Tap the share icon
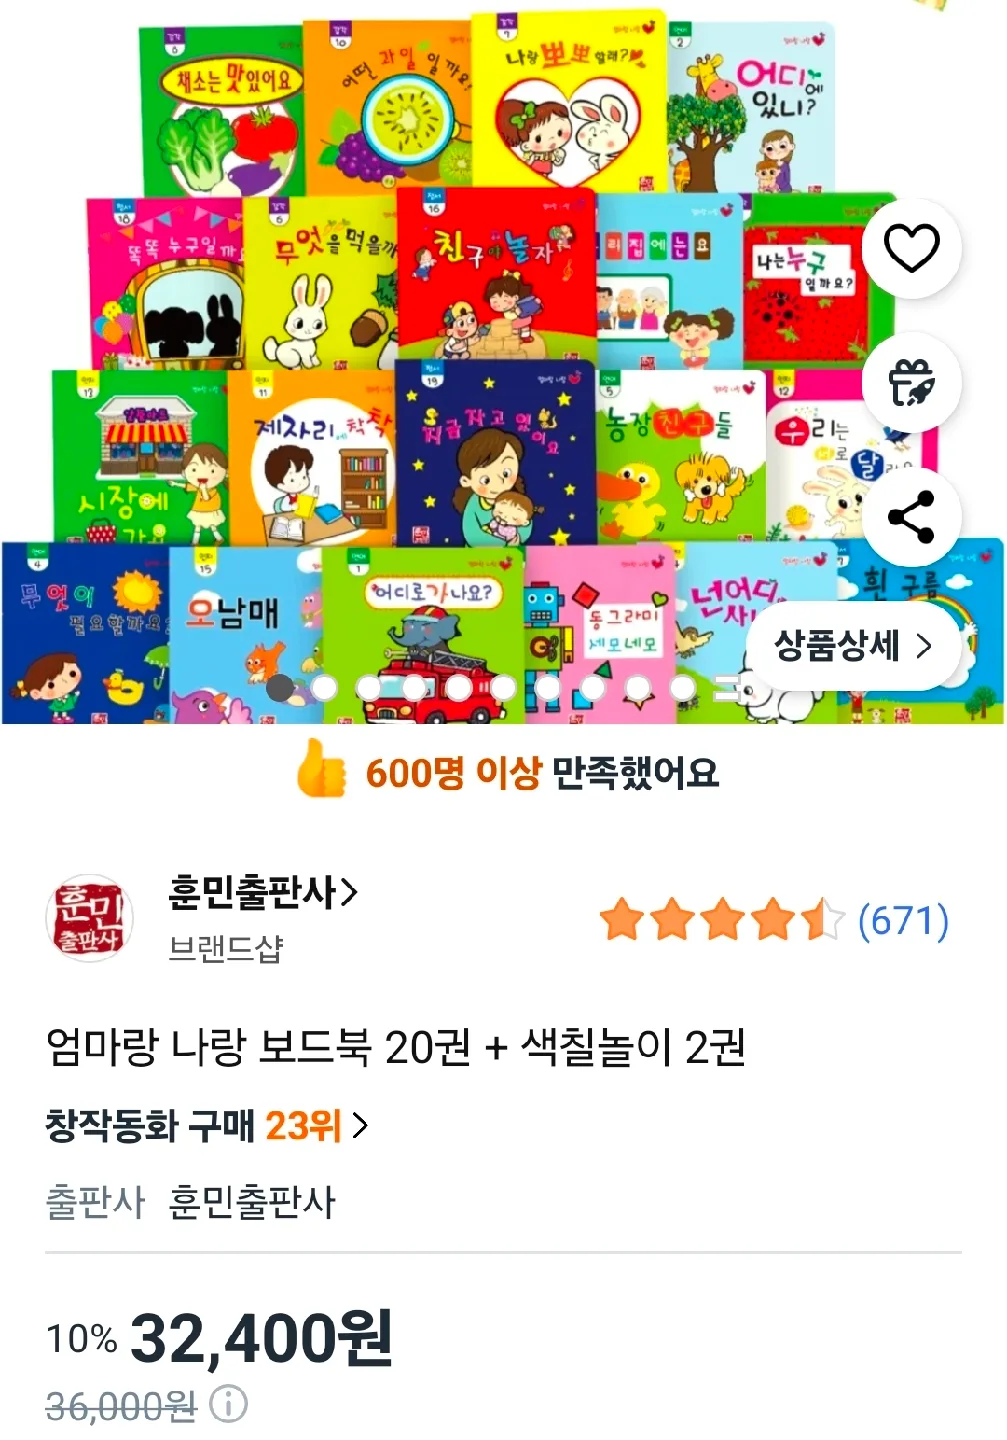This screenshot has width=1007, height=1440. click(x=911, y=516)
